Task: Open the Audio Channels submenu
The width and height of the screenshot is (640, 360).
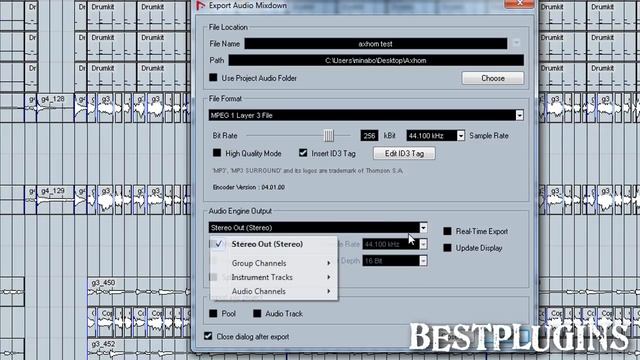Action: 273,291
